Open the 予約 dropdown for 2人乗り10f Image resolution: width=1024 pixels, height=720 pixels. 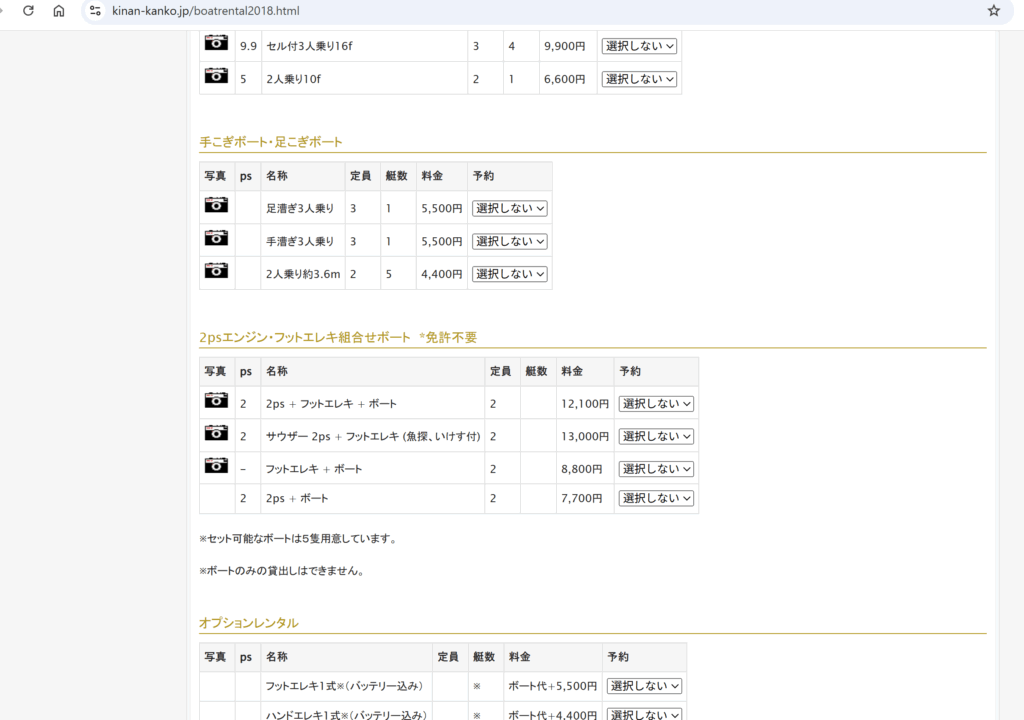[x=639, y=79]
